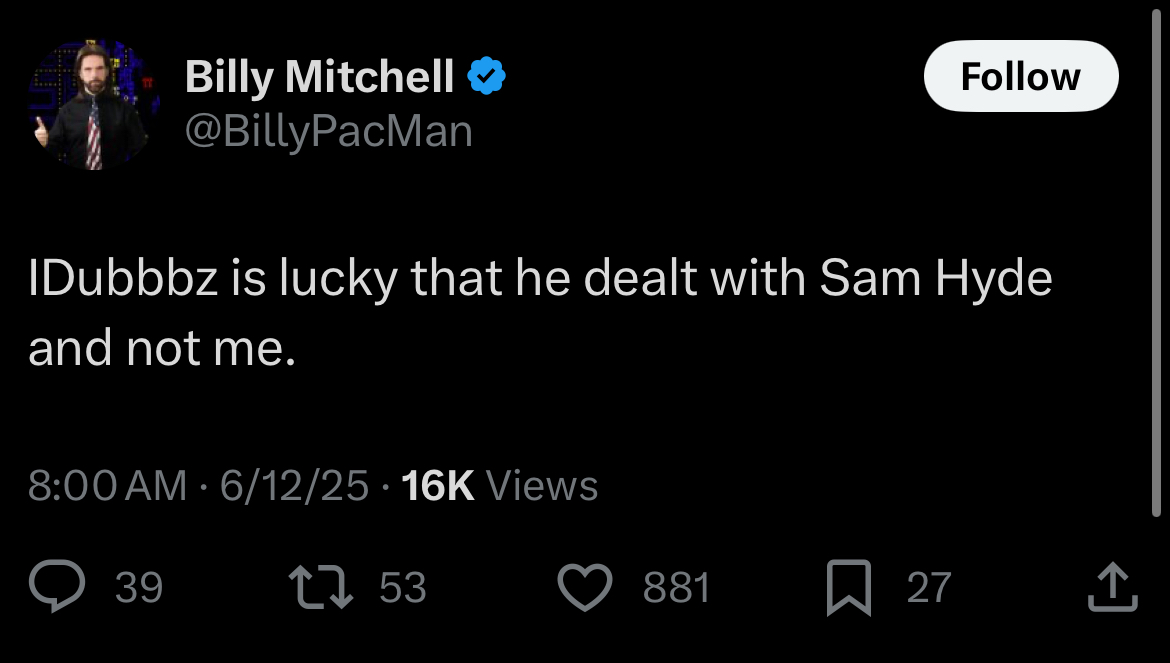Click the 8:00 AM timestamp

click(107, 486)
